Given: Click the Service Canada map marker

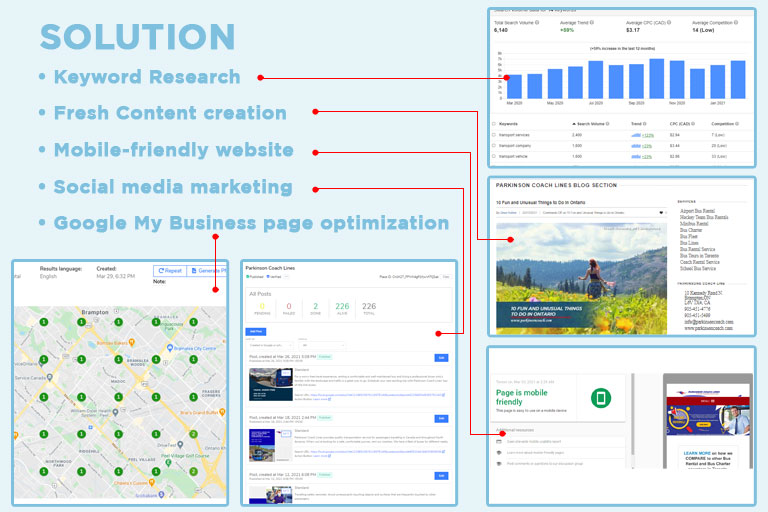Looking at the screenshot, I should coord(49,378).
